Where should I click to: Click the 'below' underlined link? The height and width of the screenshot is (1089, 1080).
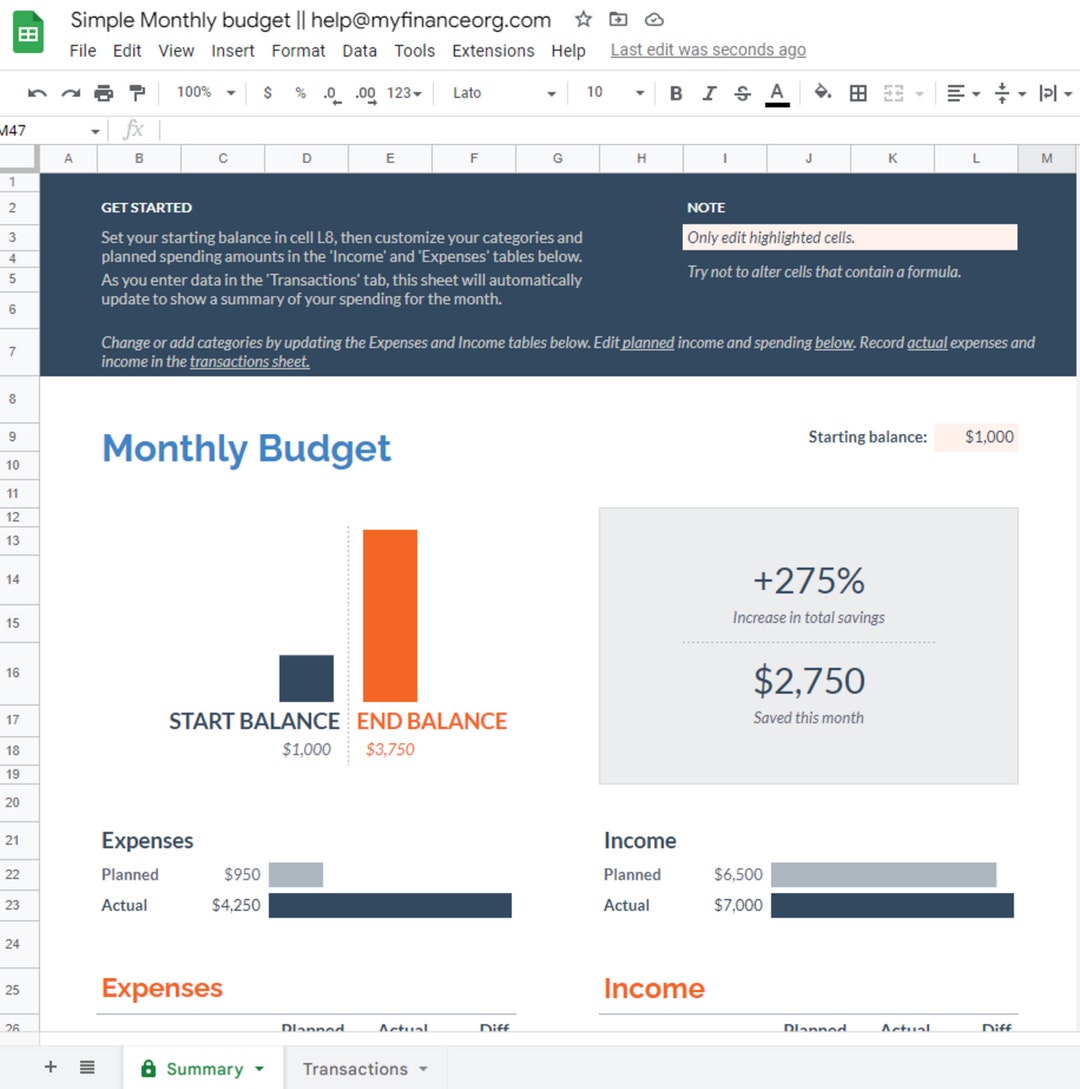pos(834,342)
